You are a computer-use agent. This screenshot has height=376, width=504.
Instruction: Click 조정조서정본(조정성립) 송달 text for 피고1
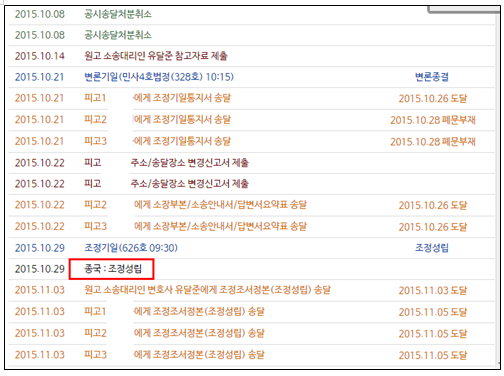tap(208, 311)
